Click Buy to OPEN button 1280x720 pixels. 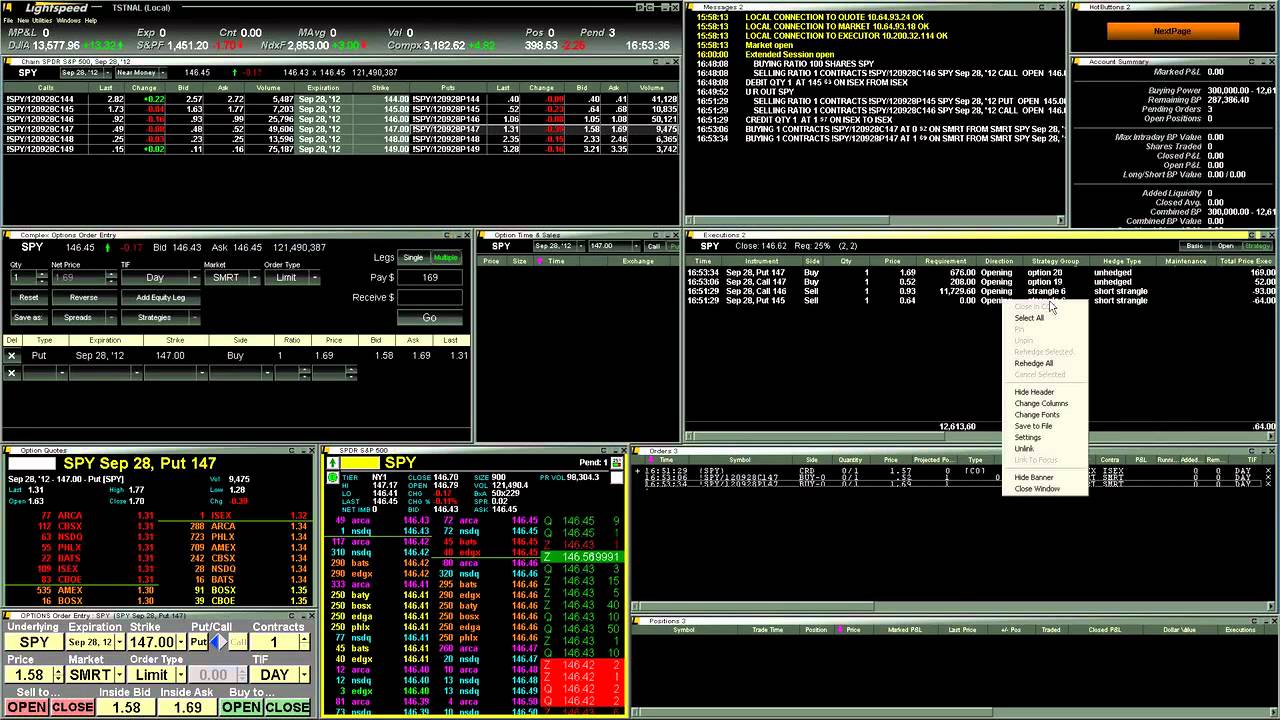coord(241,707)
